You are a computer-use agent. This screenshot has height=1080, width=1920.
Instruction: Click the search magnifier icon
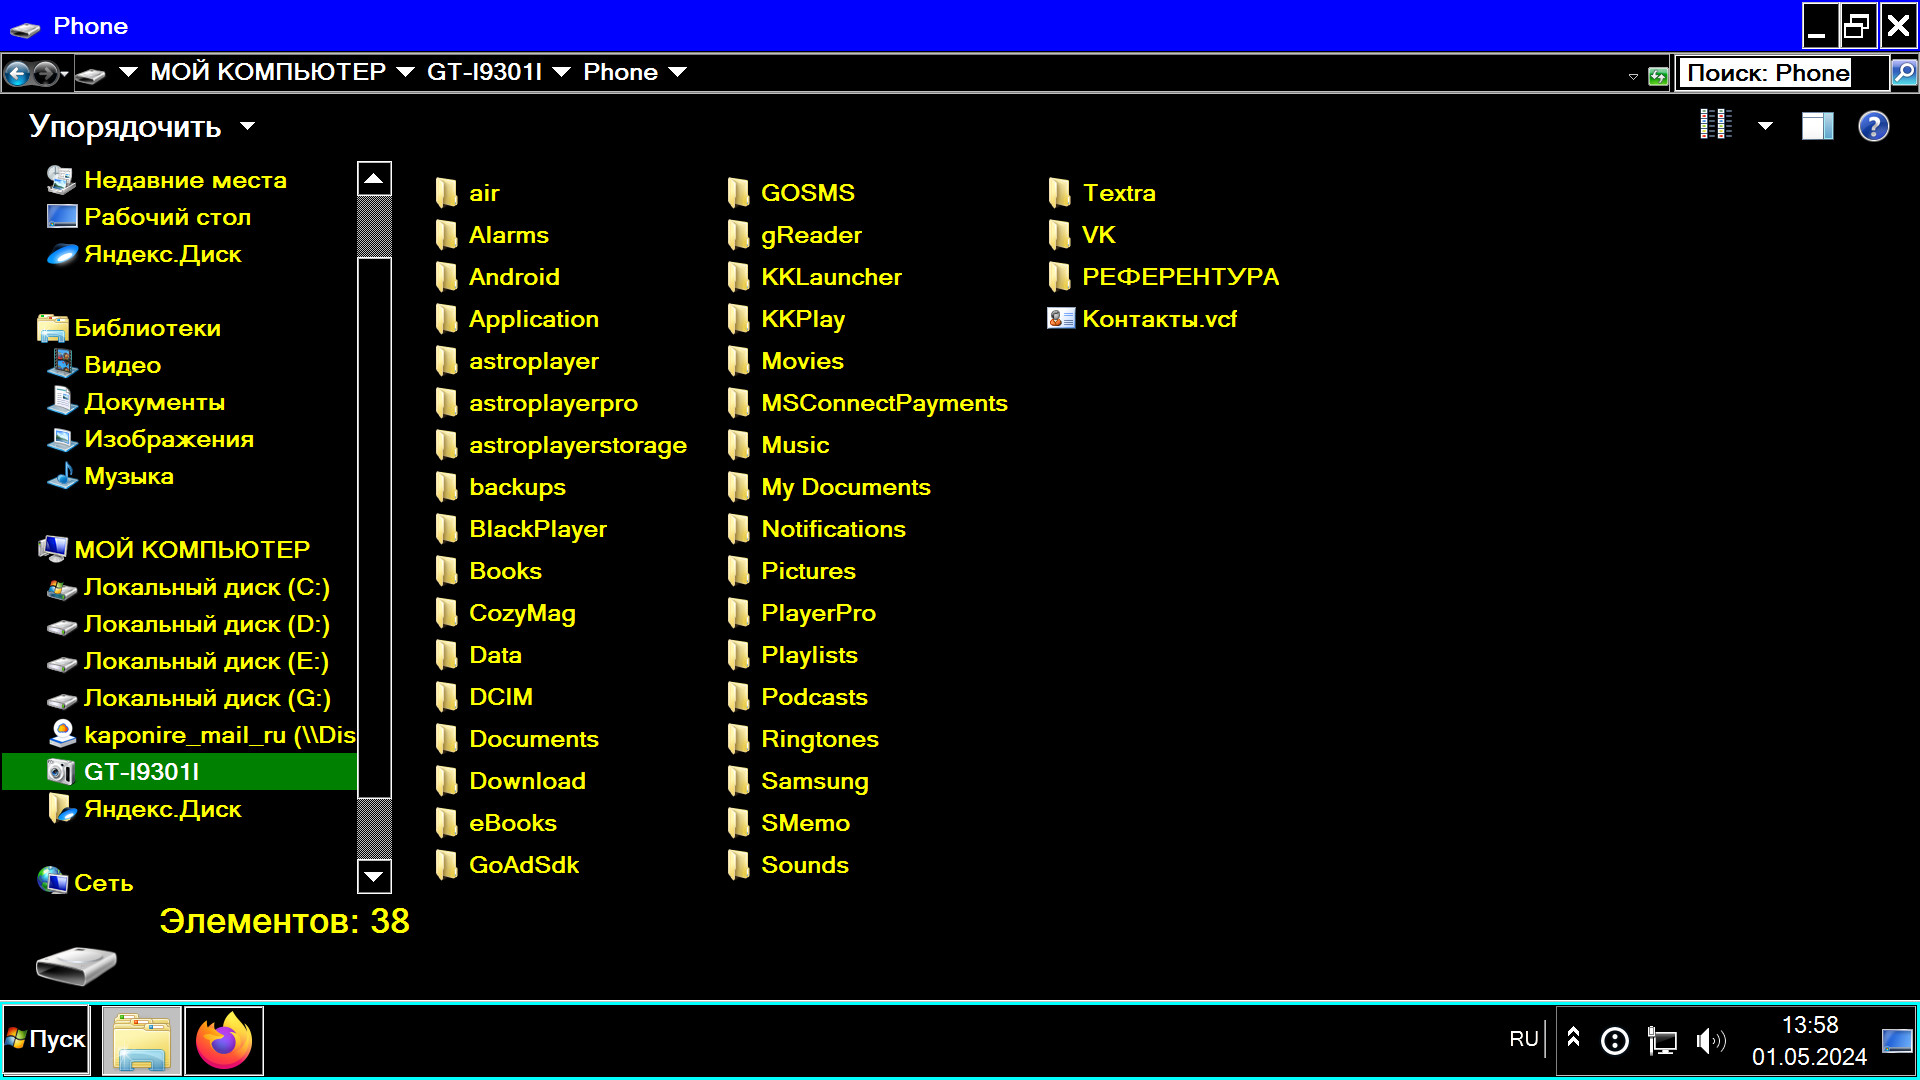[x=1904, y=73]
